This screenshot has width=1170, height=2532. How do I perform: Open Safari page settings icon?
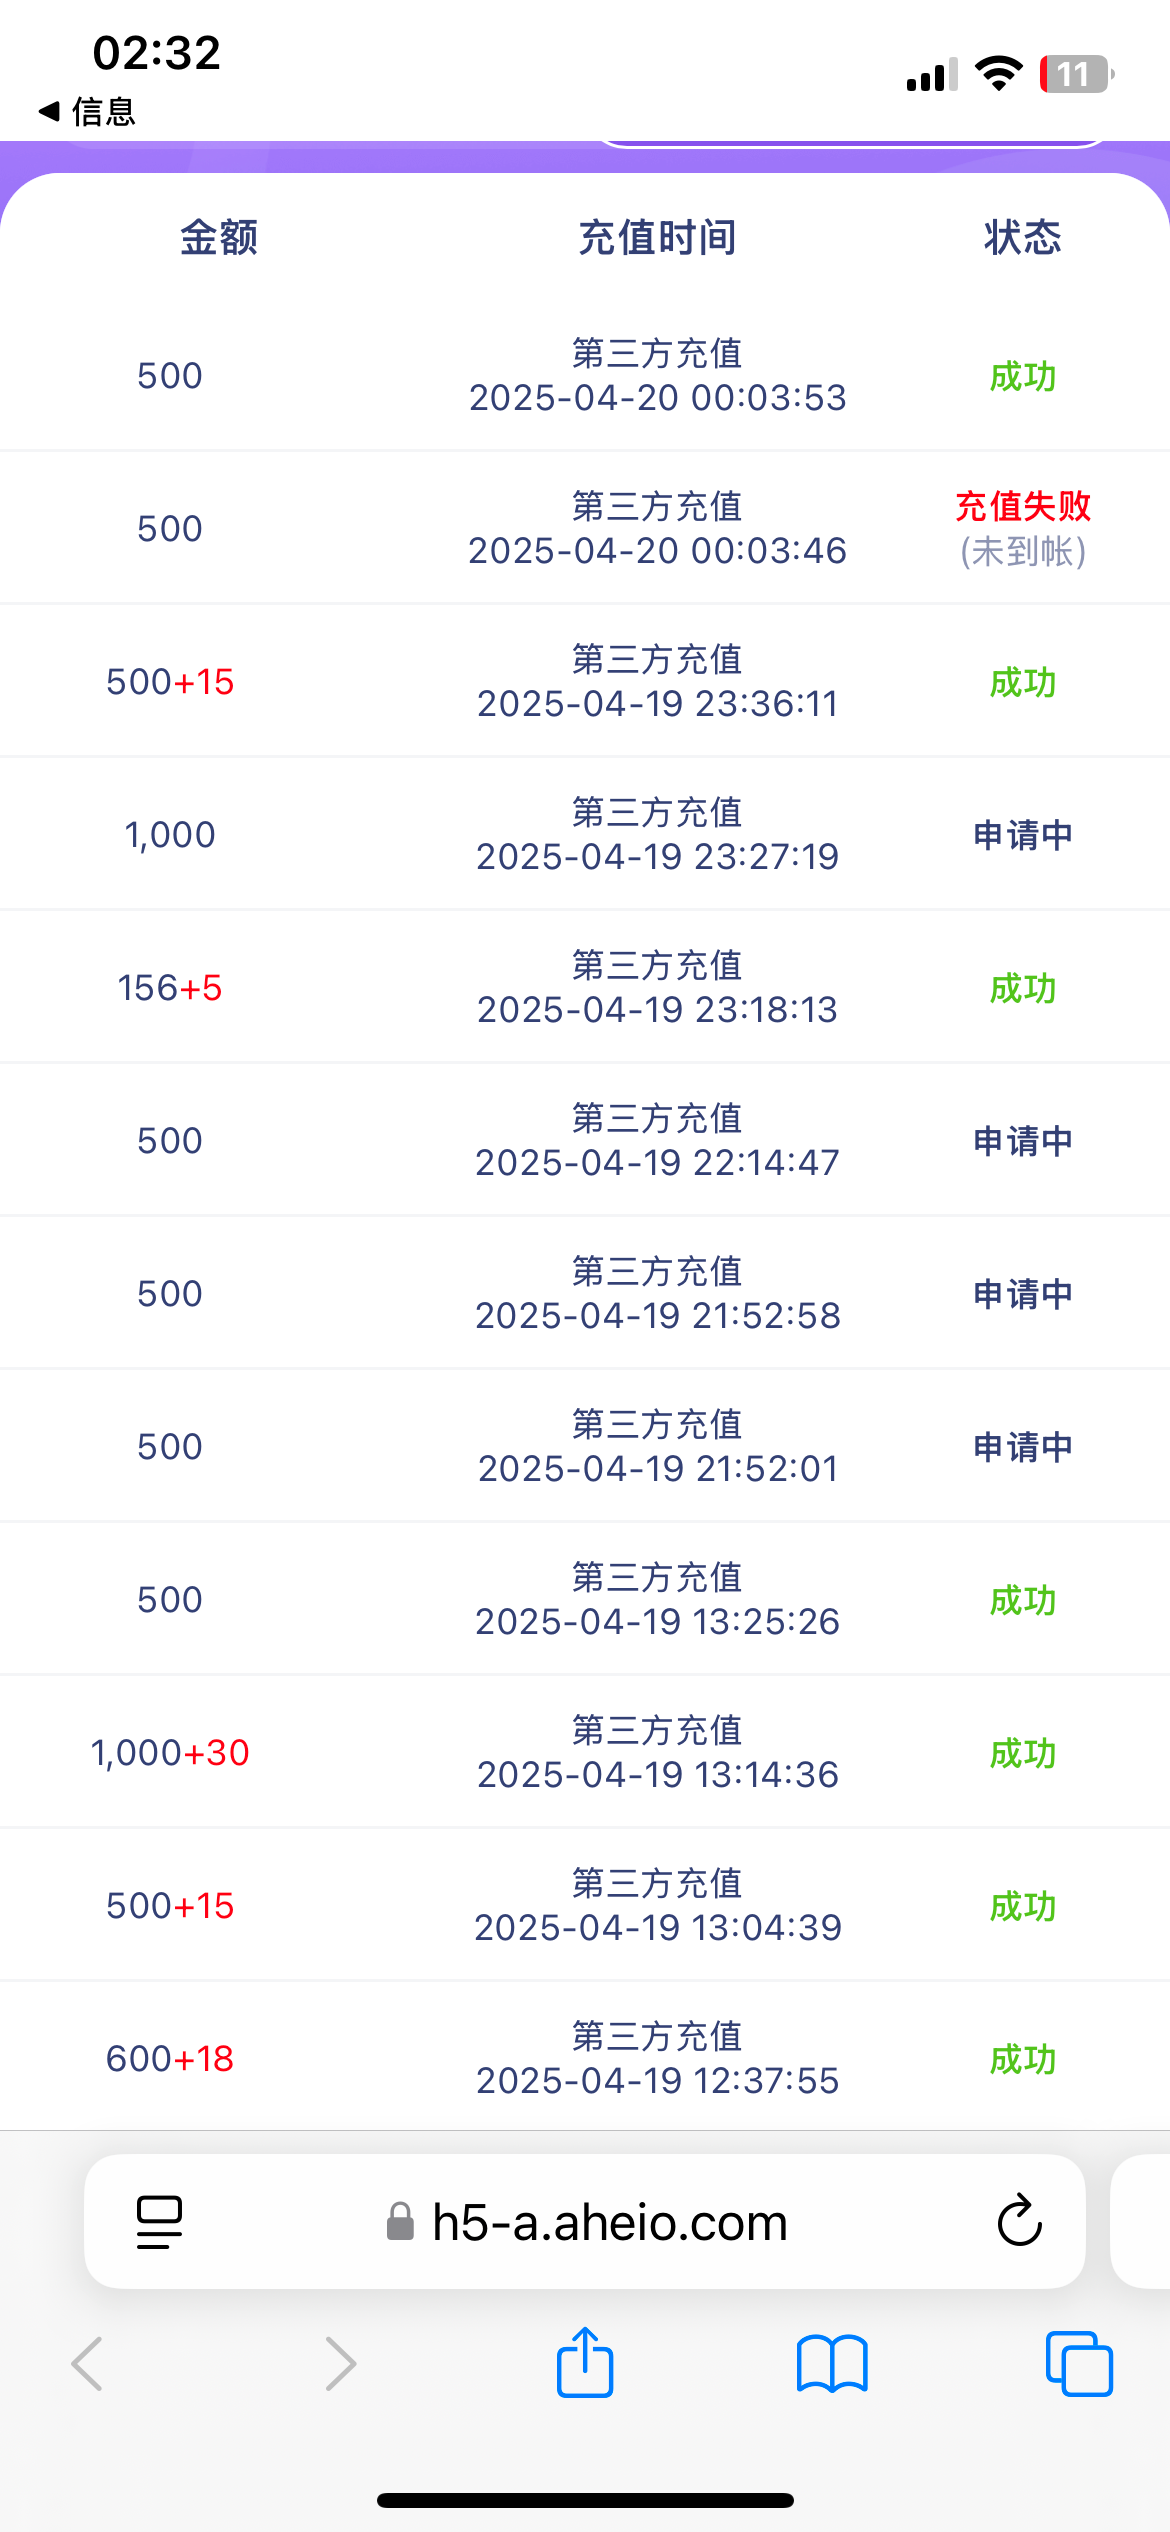tap(159, 2222)
